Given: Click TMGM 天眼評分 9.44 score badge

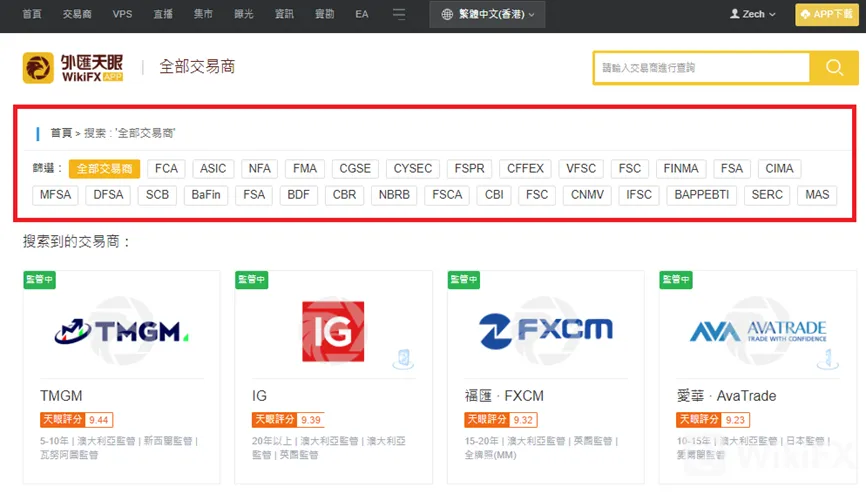Looking at the screenshot, I should pos(77,420).
